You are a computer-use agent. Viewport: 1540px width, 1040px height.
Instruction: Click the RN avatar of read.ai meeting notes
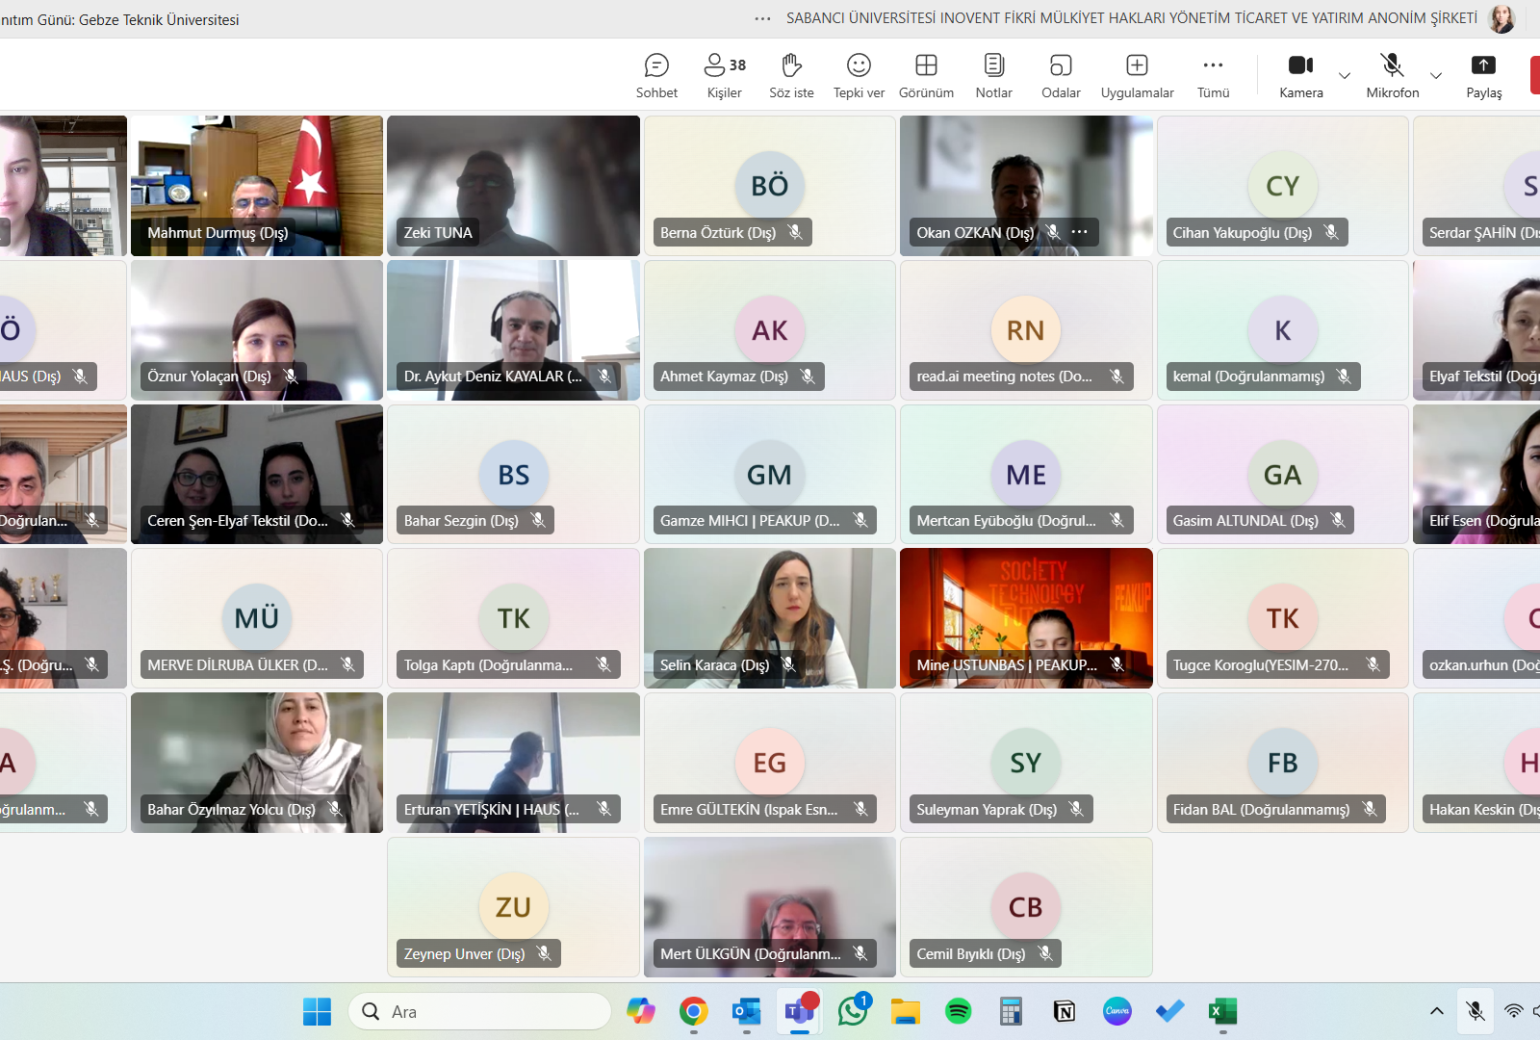pyautogui.click(x=1026, y=330)
